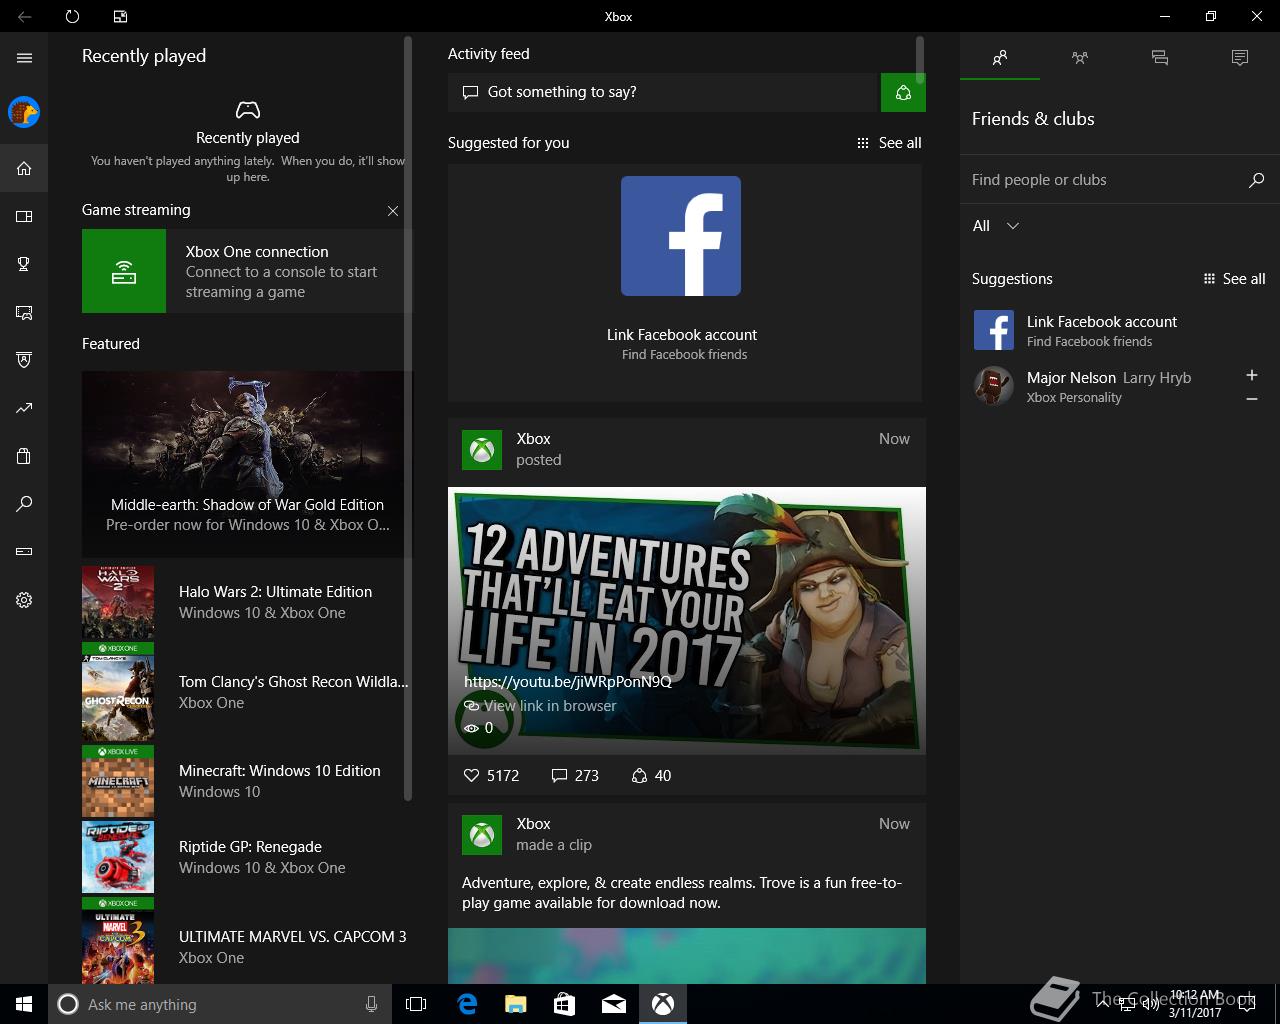Click Cortana 'Ask me anything' search box
The height and width of the screenshot is (1024, 1280).
tap(218, 1004)
